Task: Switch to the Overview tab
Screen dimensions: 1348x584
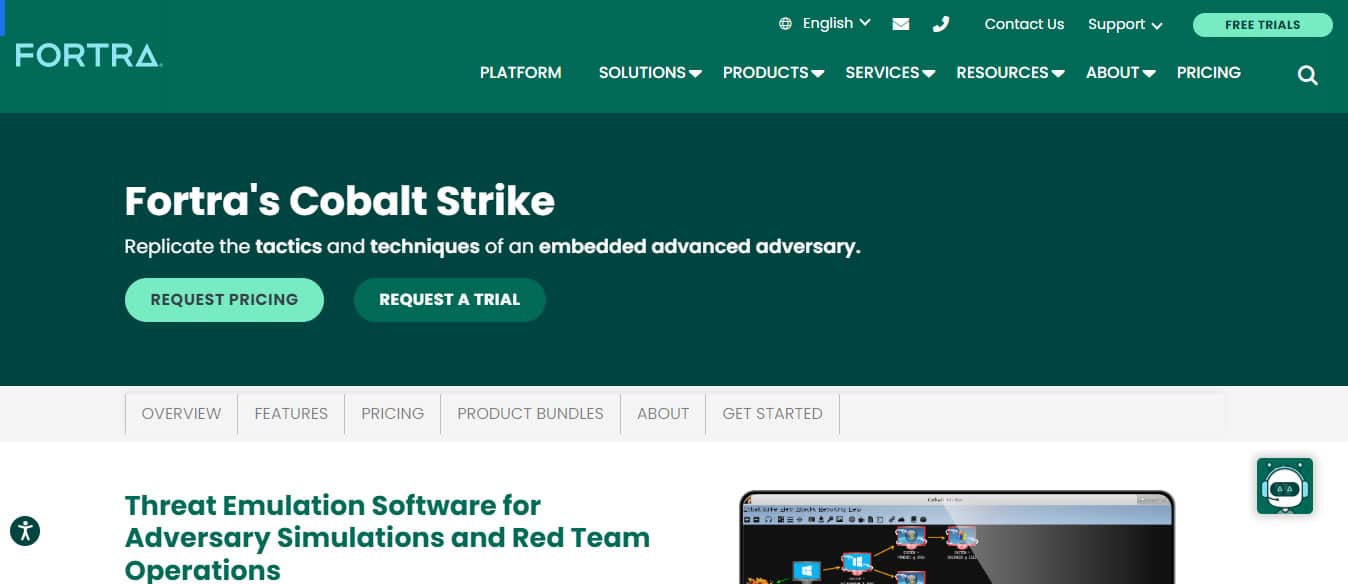Action: point(181,414)
